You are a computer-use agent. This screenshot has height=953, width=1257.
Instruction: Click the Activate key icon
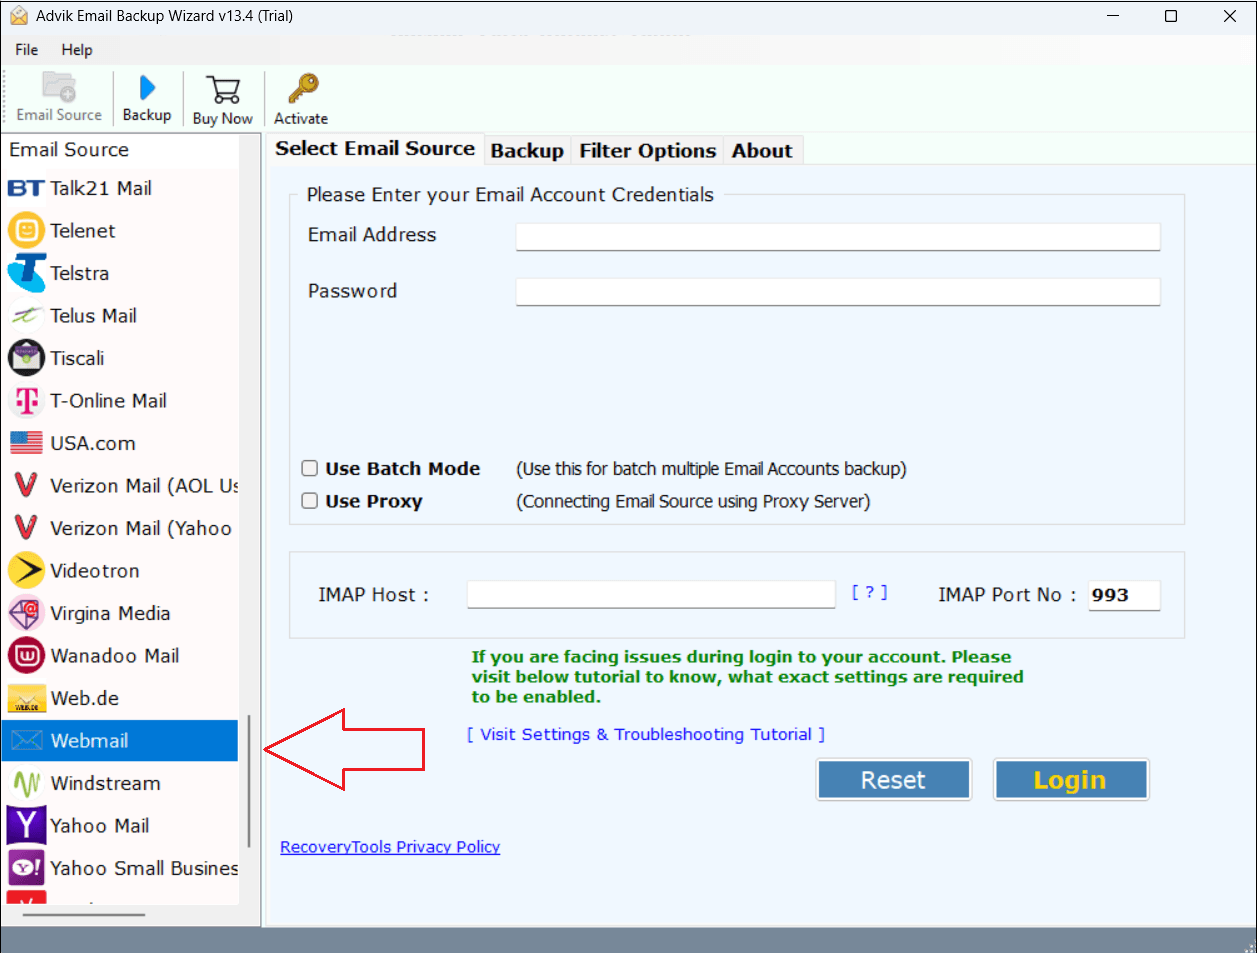[x=302, y=89]
